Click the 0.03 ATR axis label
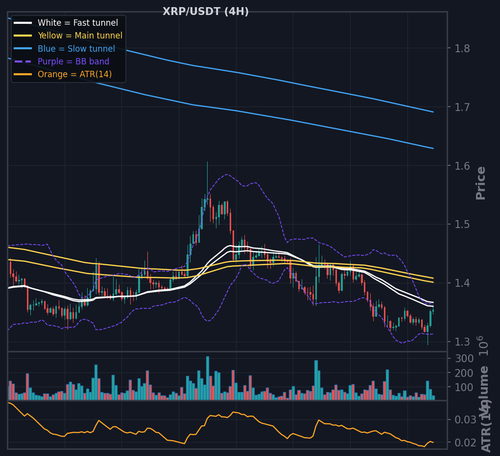The image size is (500, 456). [465, 419]
